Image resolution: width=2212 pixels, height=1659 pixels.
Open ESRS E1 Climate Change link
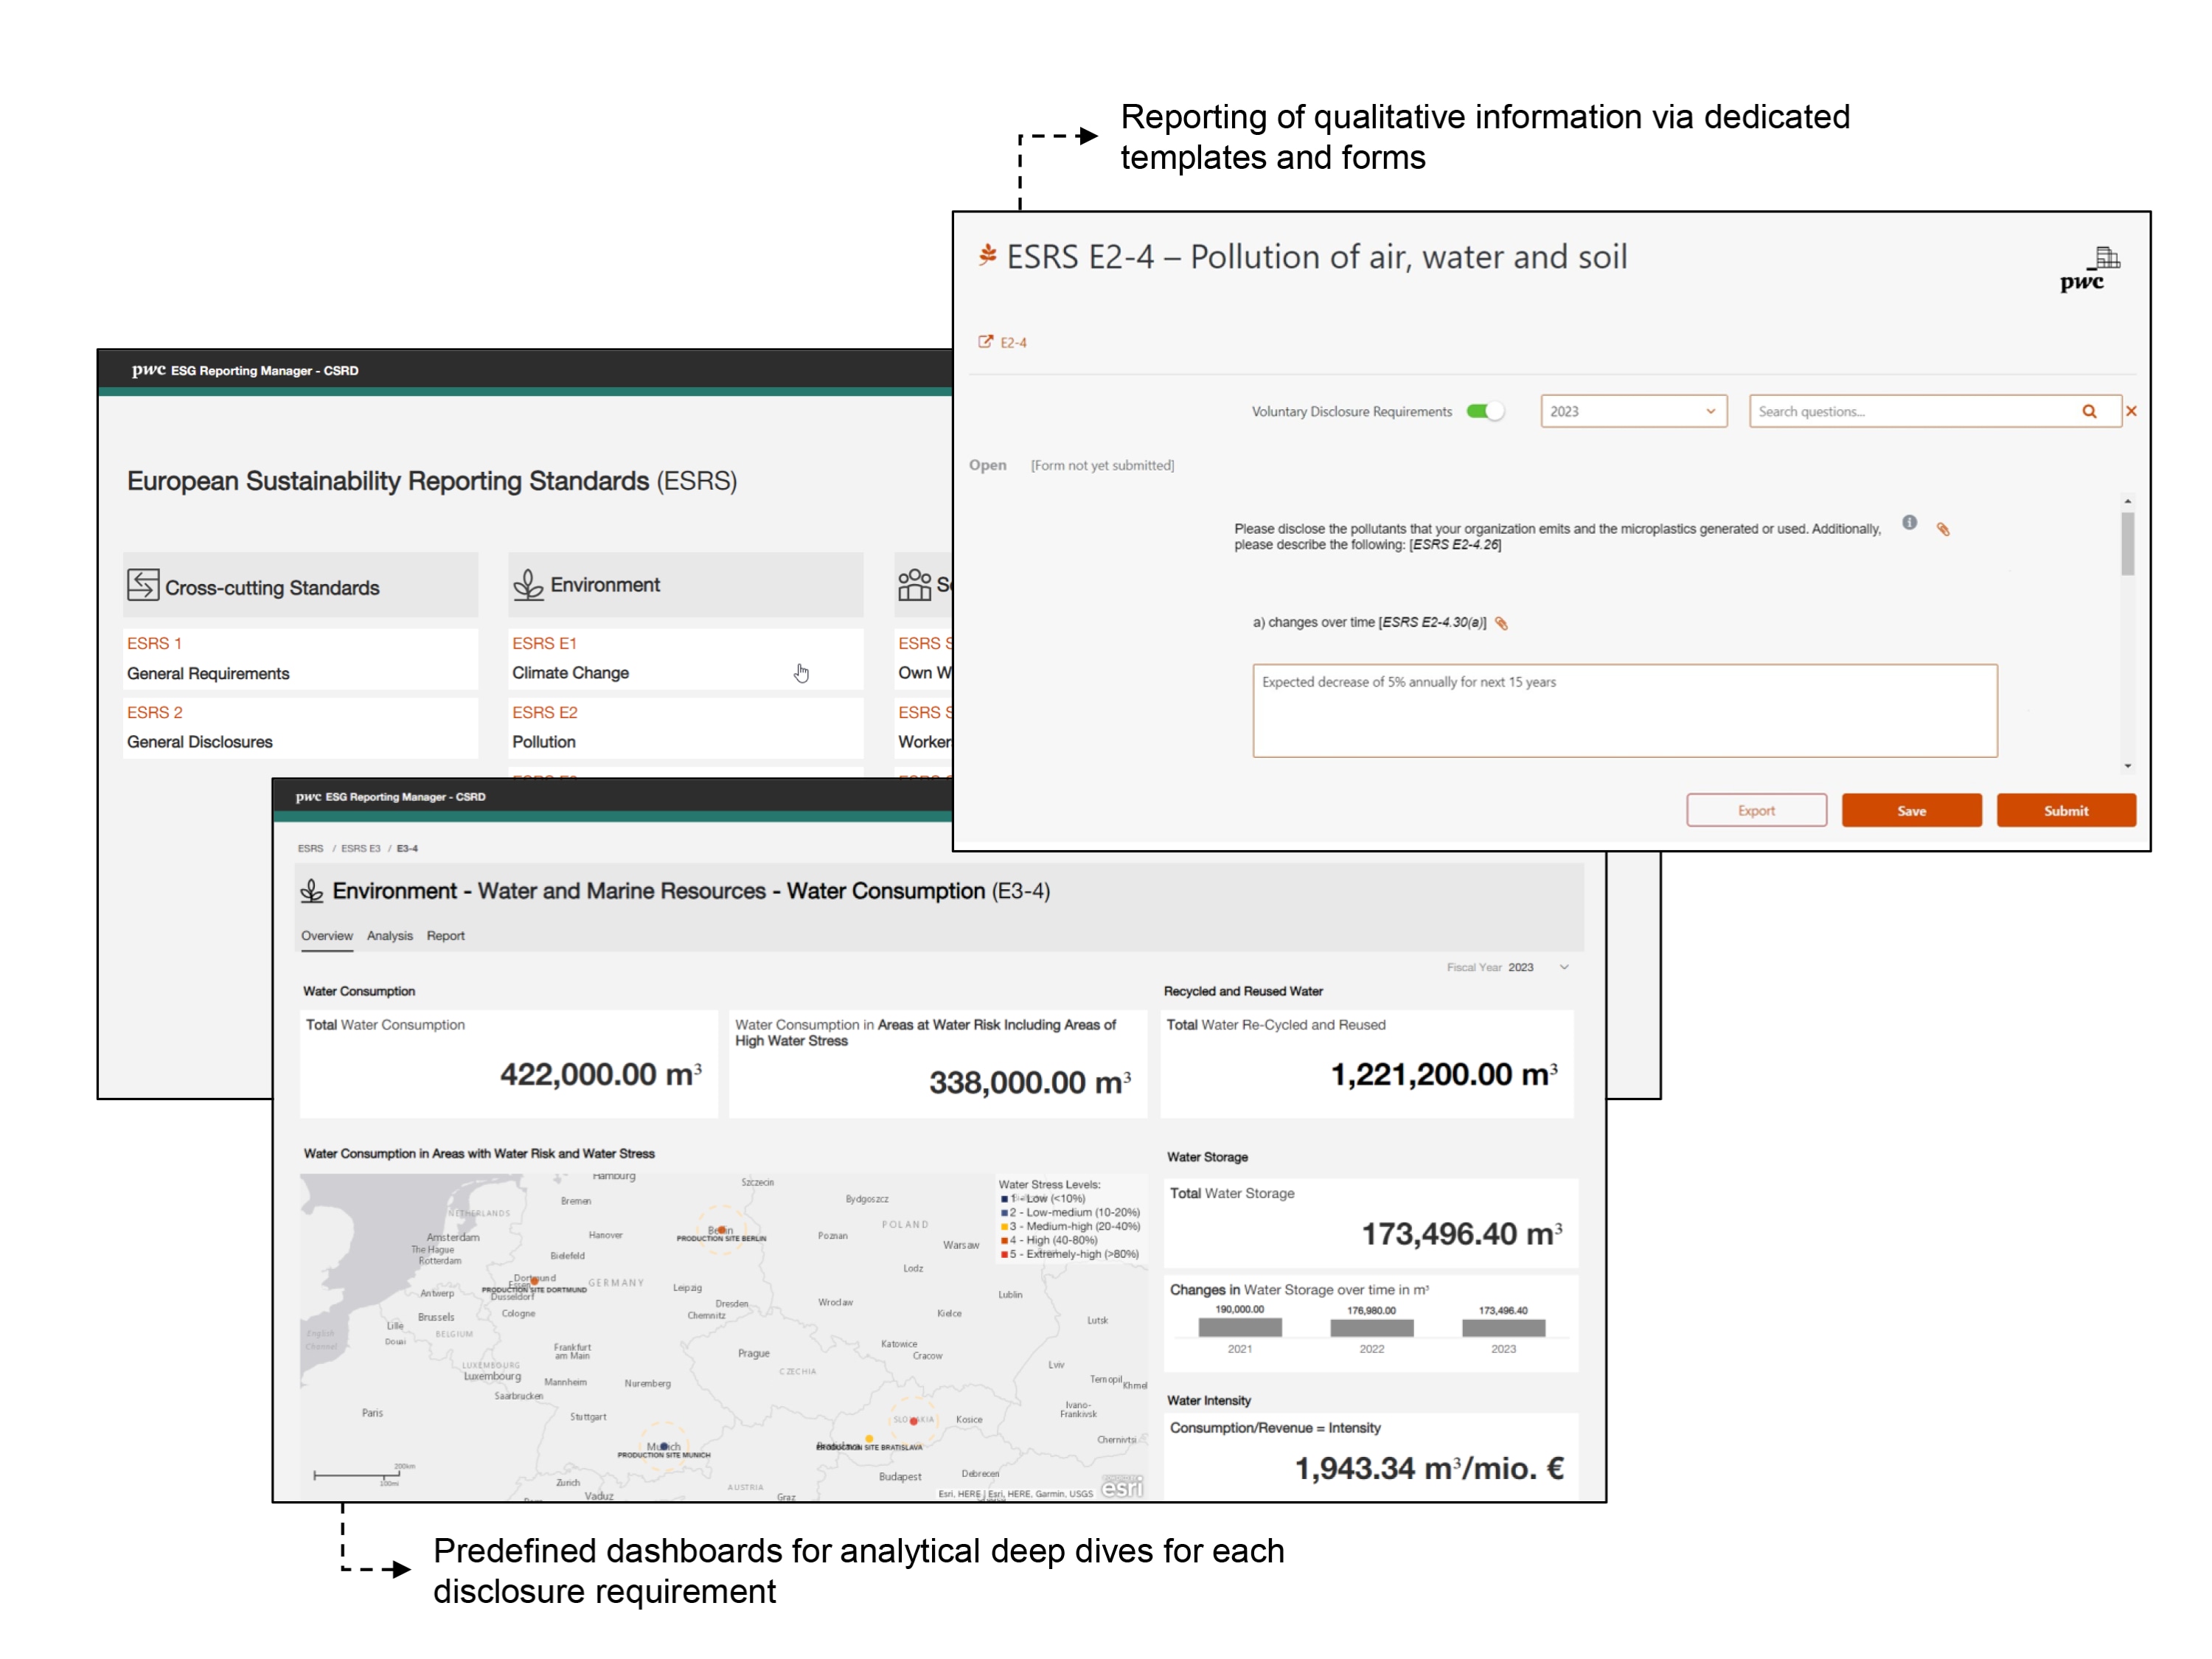click(x=544, y=643)
